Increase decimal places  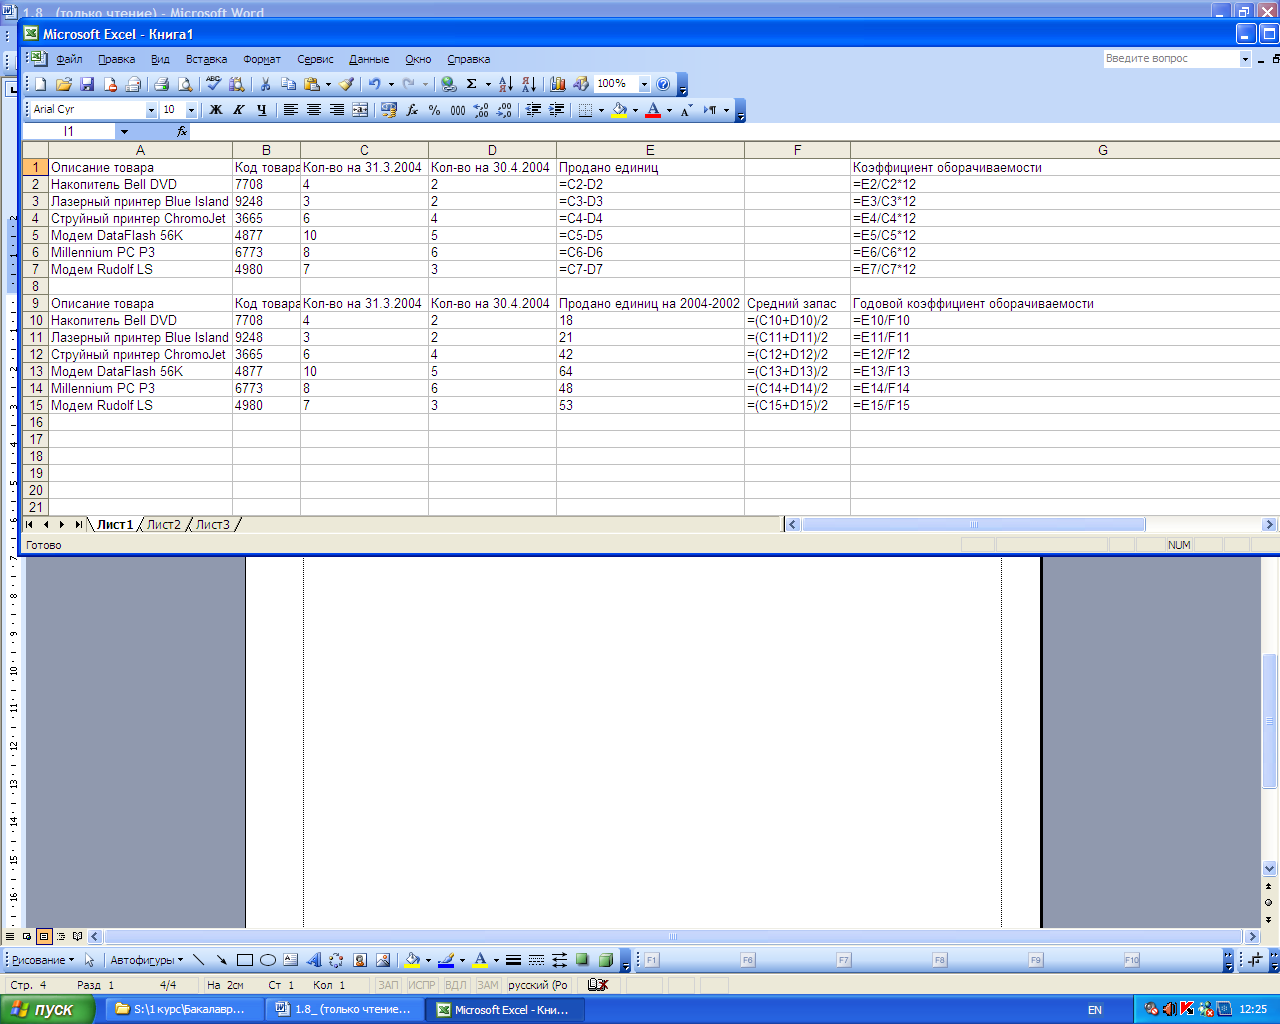click(x=482, y=110)
